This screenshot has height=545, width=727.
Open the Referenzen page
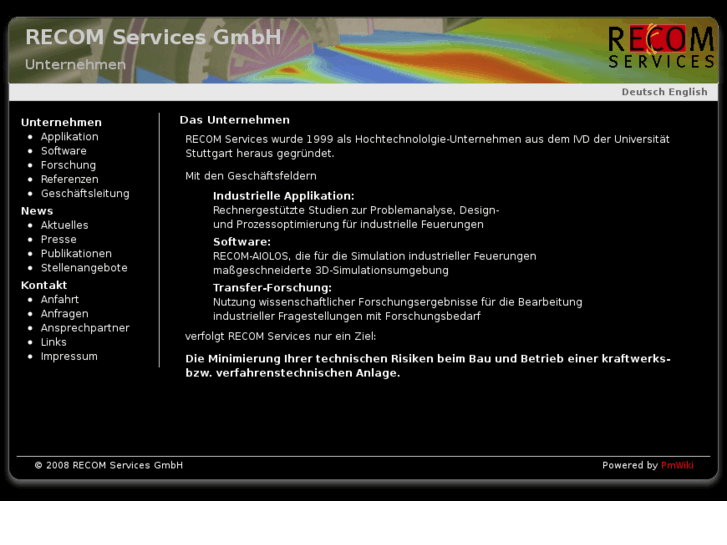pyautogui.click(x=70, y=179)
